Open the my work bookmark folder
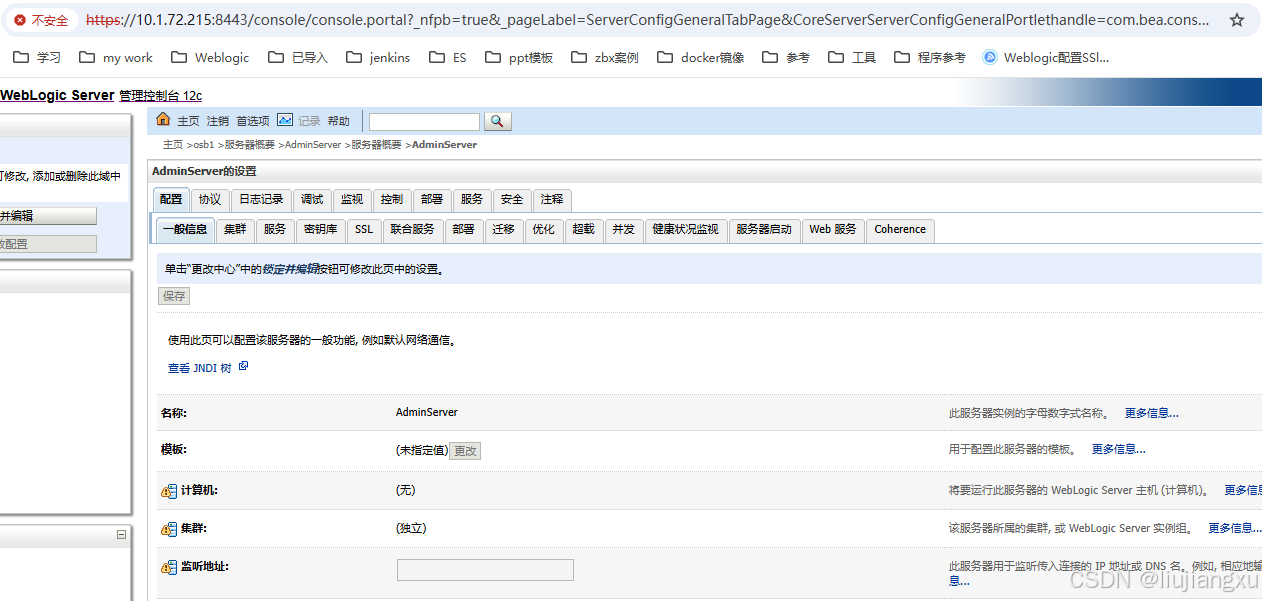The height and width of the screenshot is (601, 1262). [116, 58]
